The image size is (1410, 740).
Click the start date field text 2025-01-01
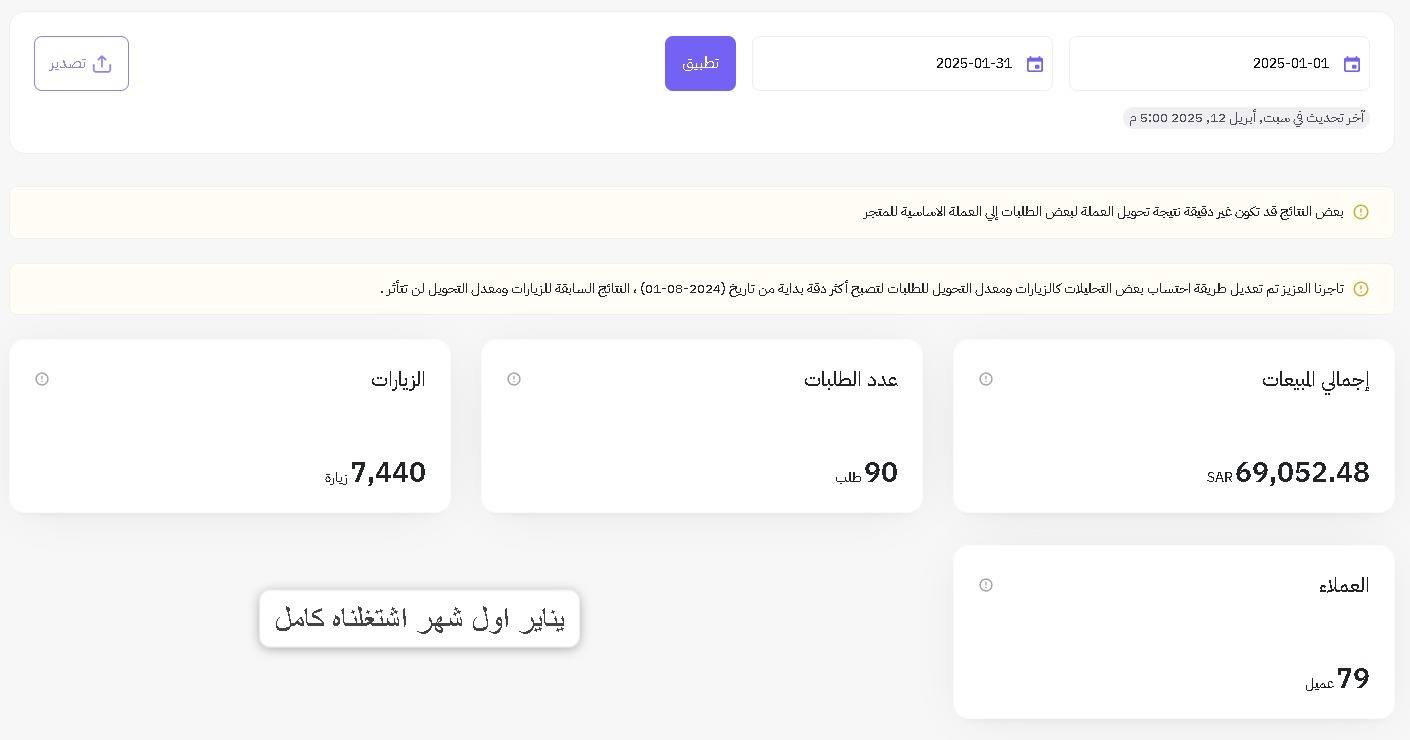pos(1290,64)
